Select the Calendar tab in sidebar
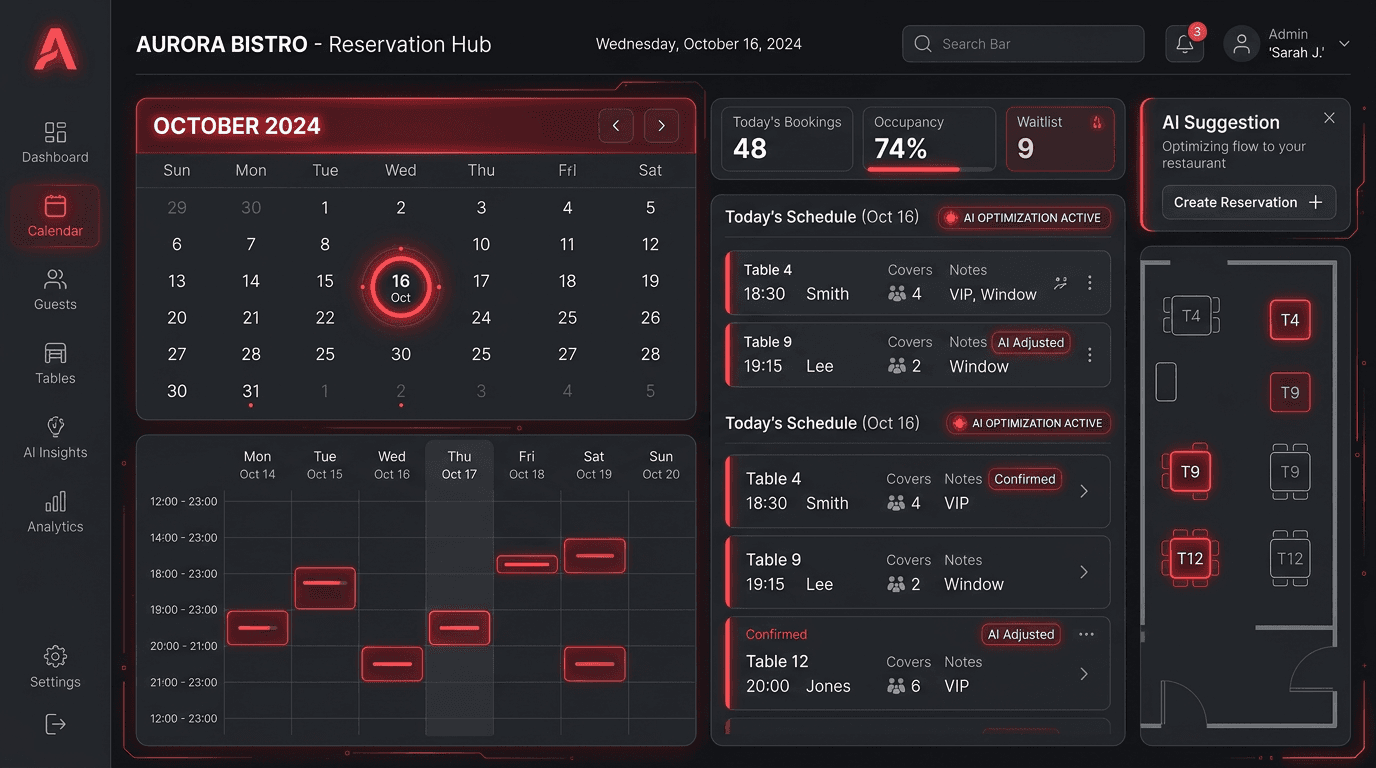 point(55,216)
